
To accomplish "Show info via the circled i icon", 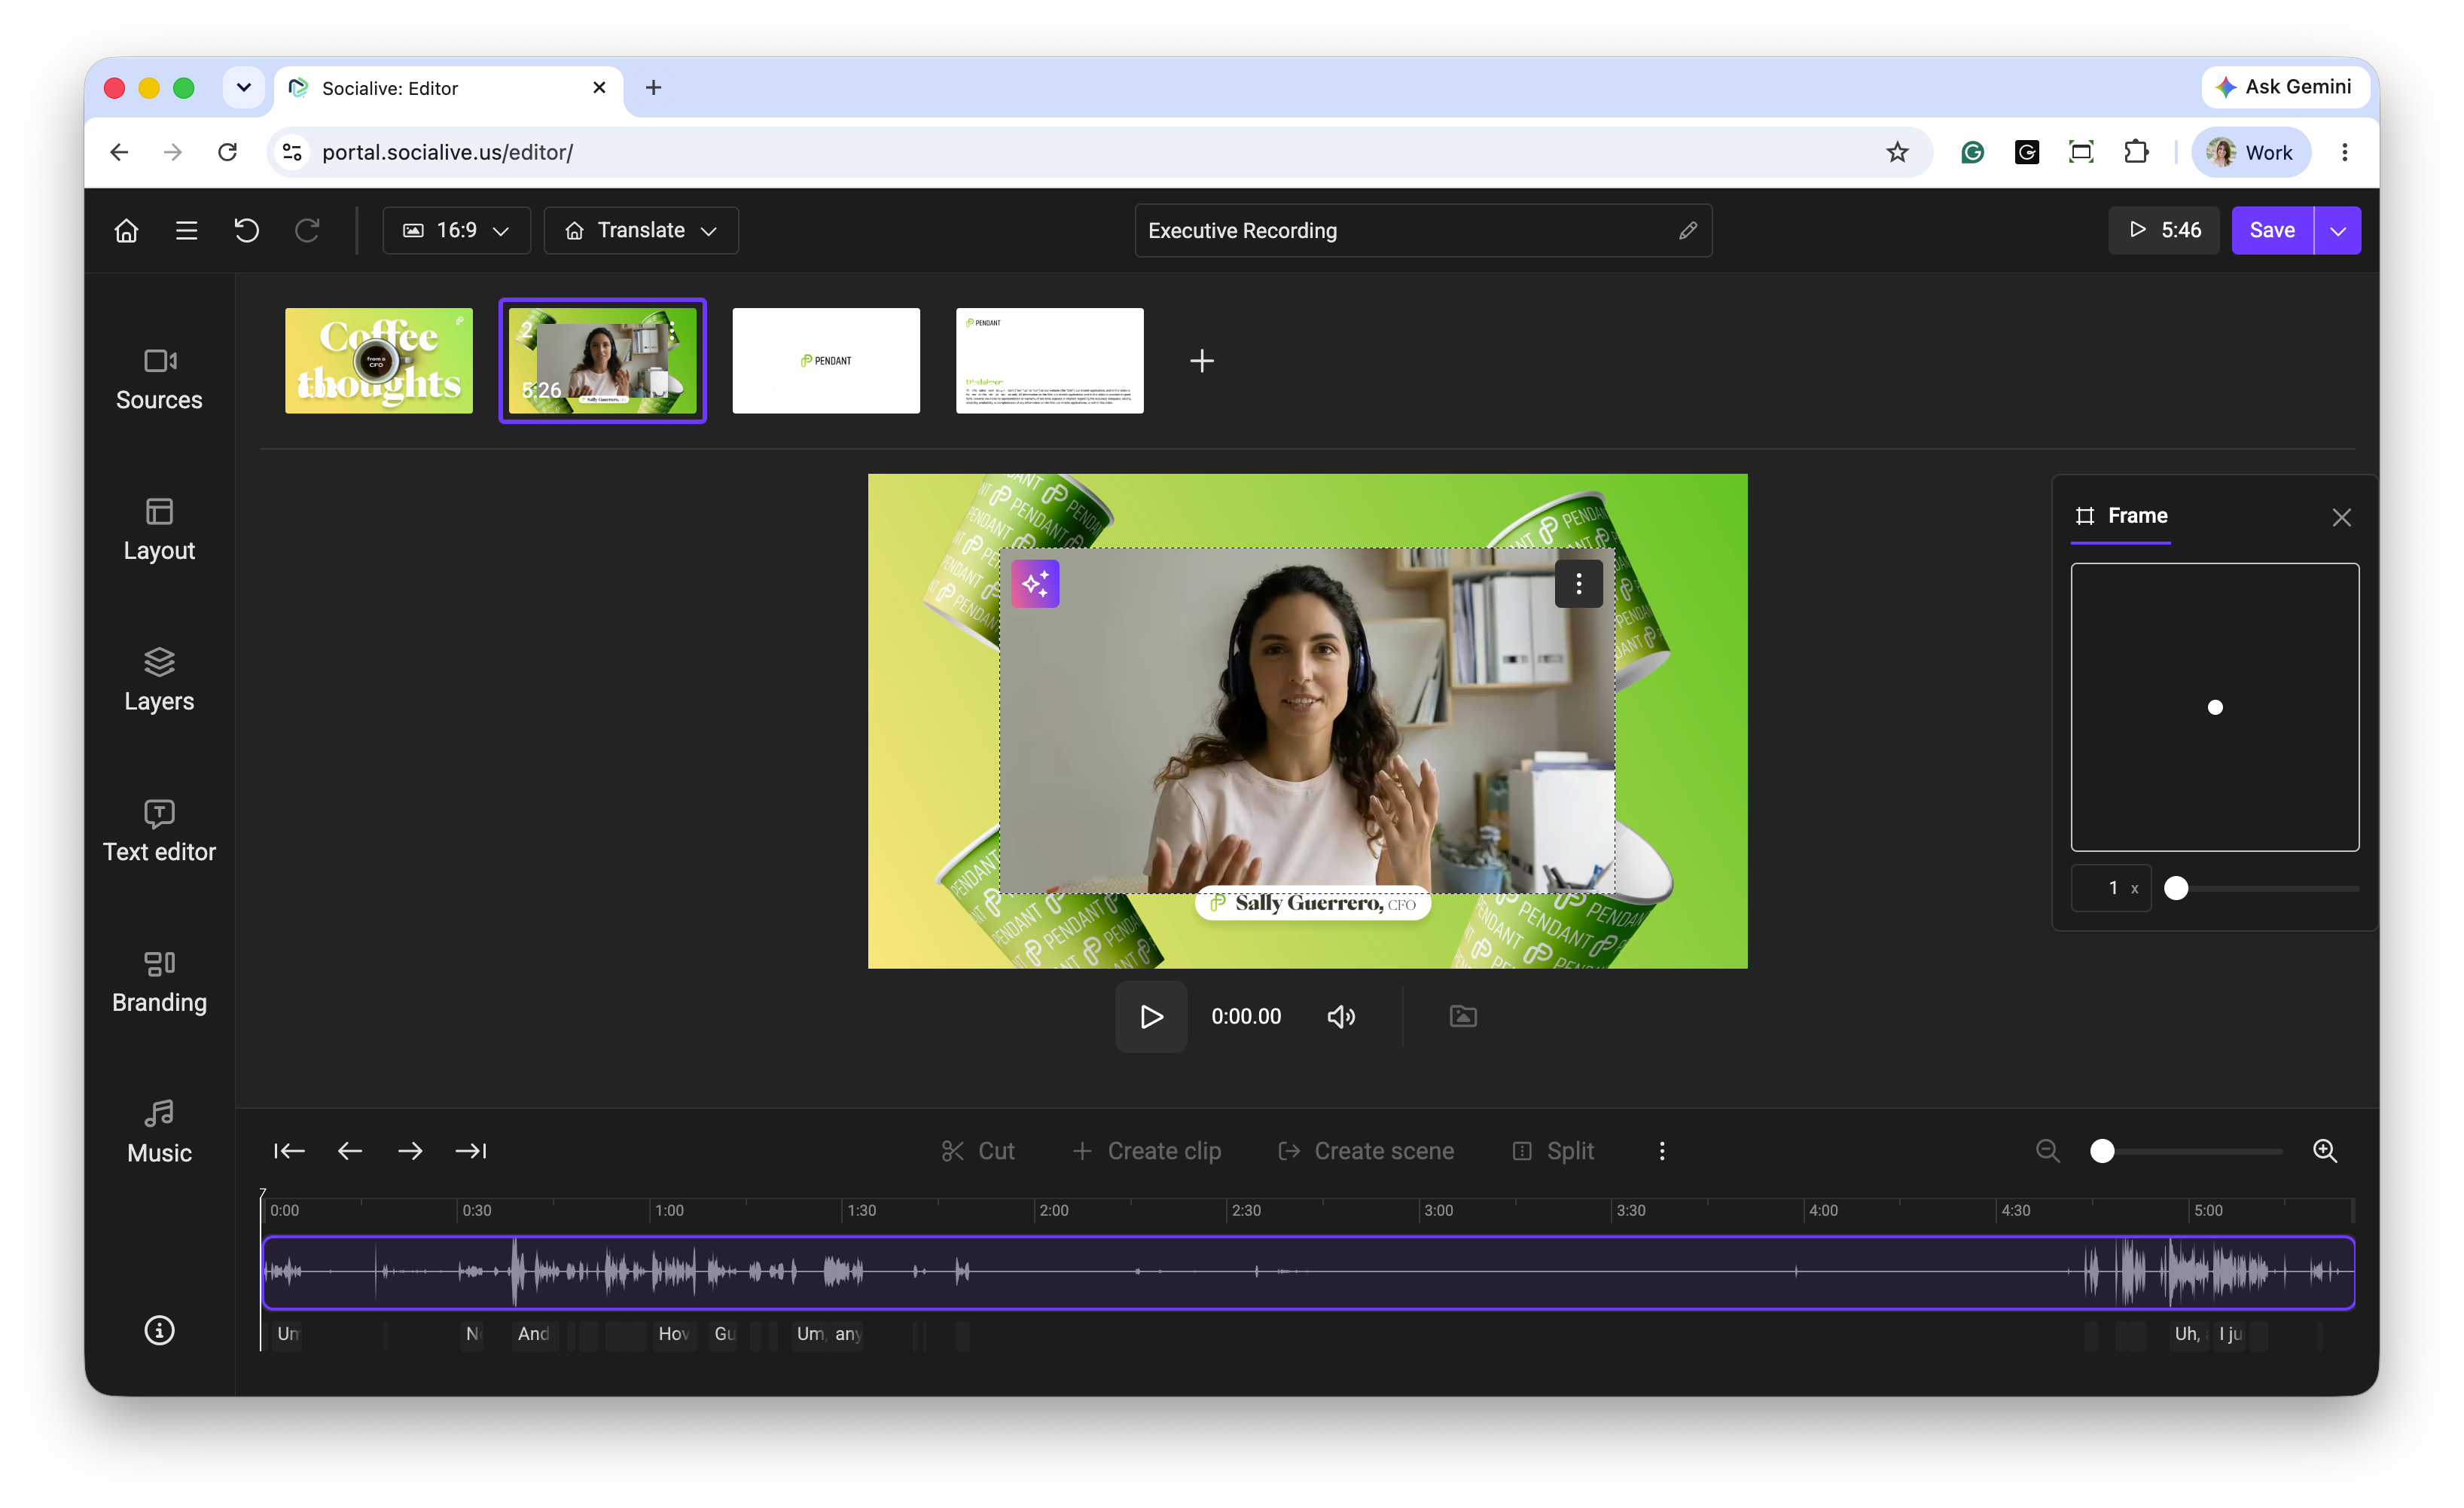I will (x=159, y=1330).
